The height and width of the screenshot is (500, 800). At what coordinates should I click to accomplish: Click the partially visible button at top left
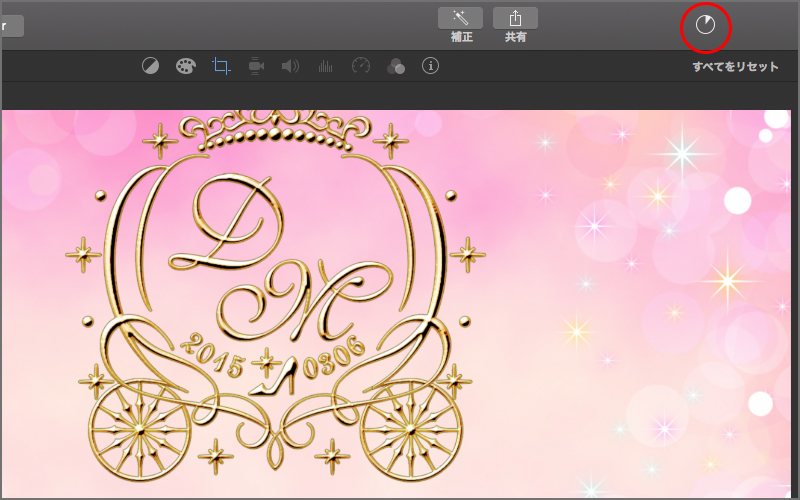click(11, 26)
